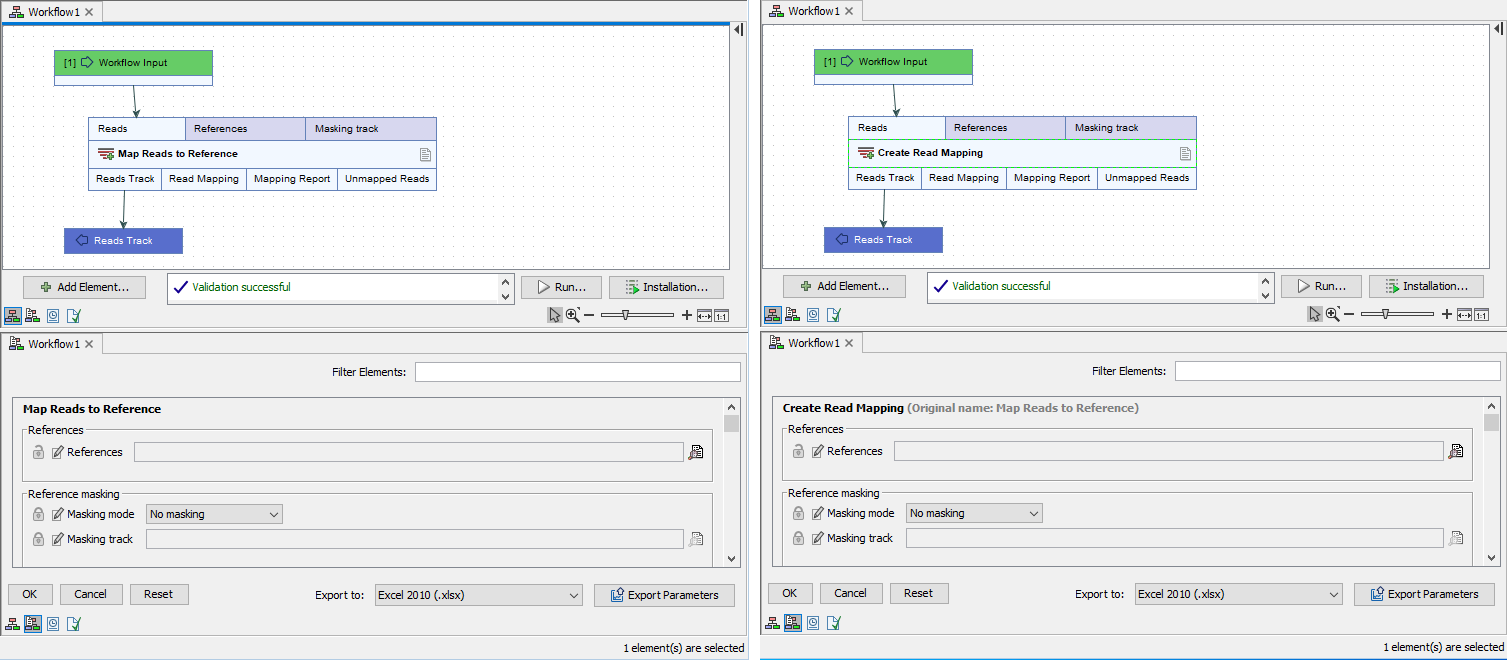Select the text-based workflow view icon
The width and height of the screenshot is (1507, 662).
[33, 315]
